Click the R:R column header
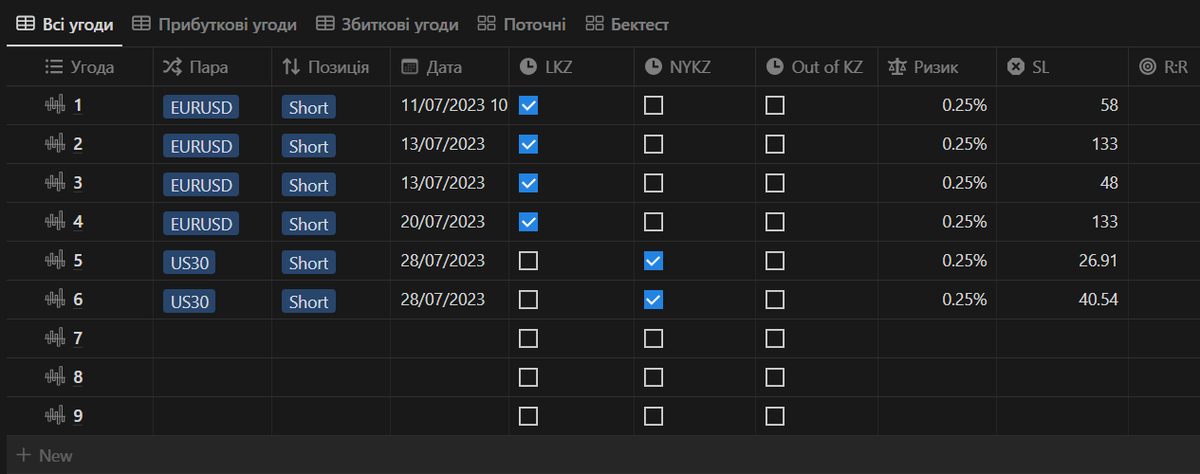 pyautogui.click(x=1164, y=67)
